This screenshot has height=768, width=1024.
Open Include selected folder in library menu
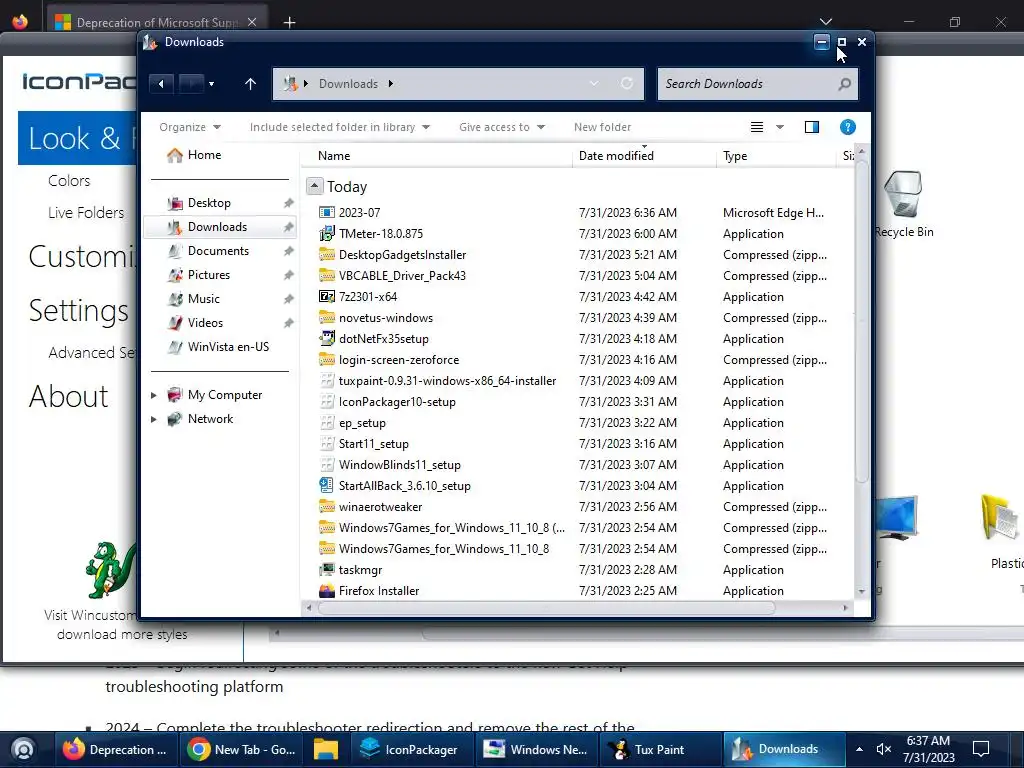(x=340, y=127)
